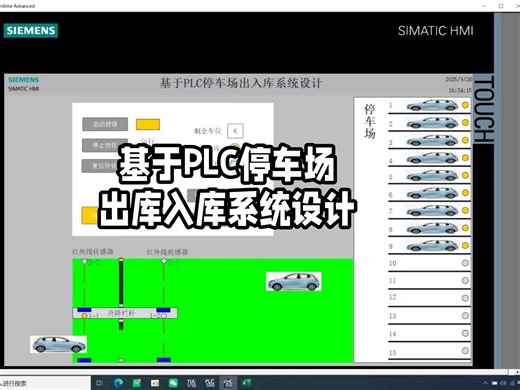520x390 pixels.
Task: Show hidden system tray icons
Action: point(485,383)
